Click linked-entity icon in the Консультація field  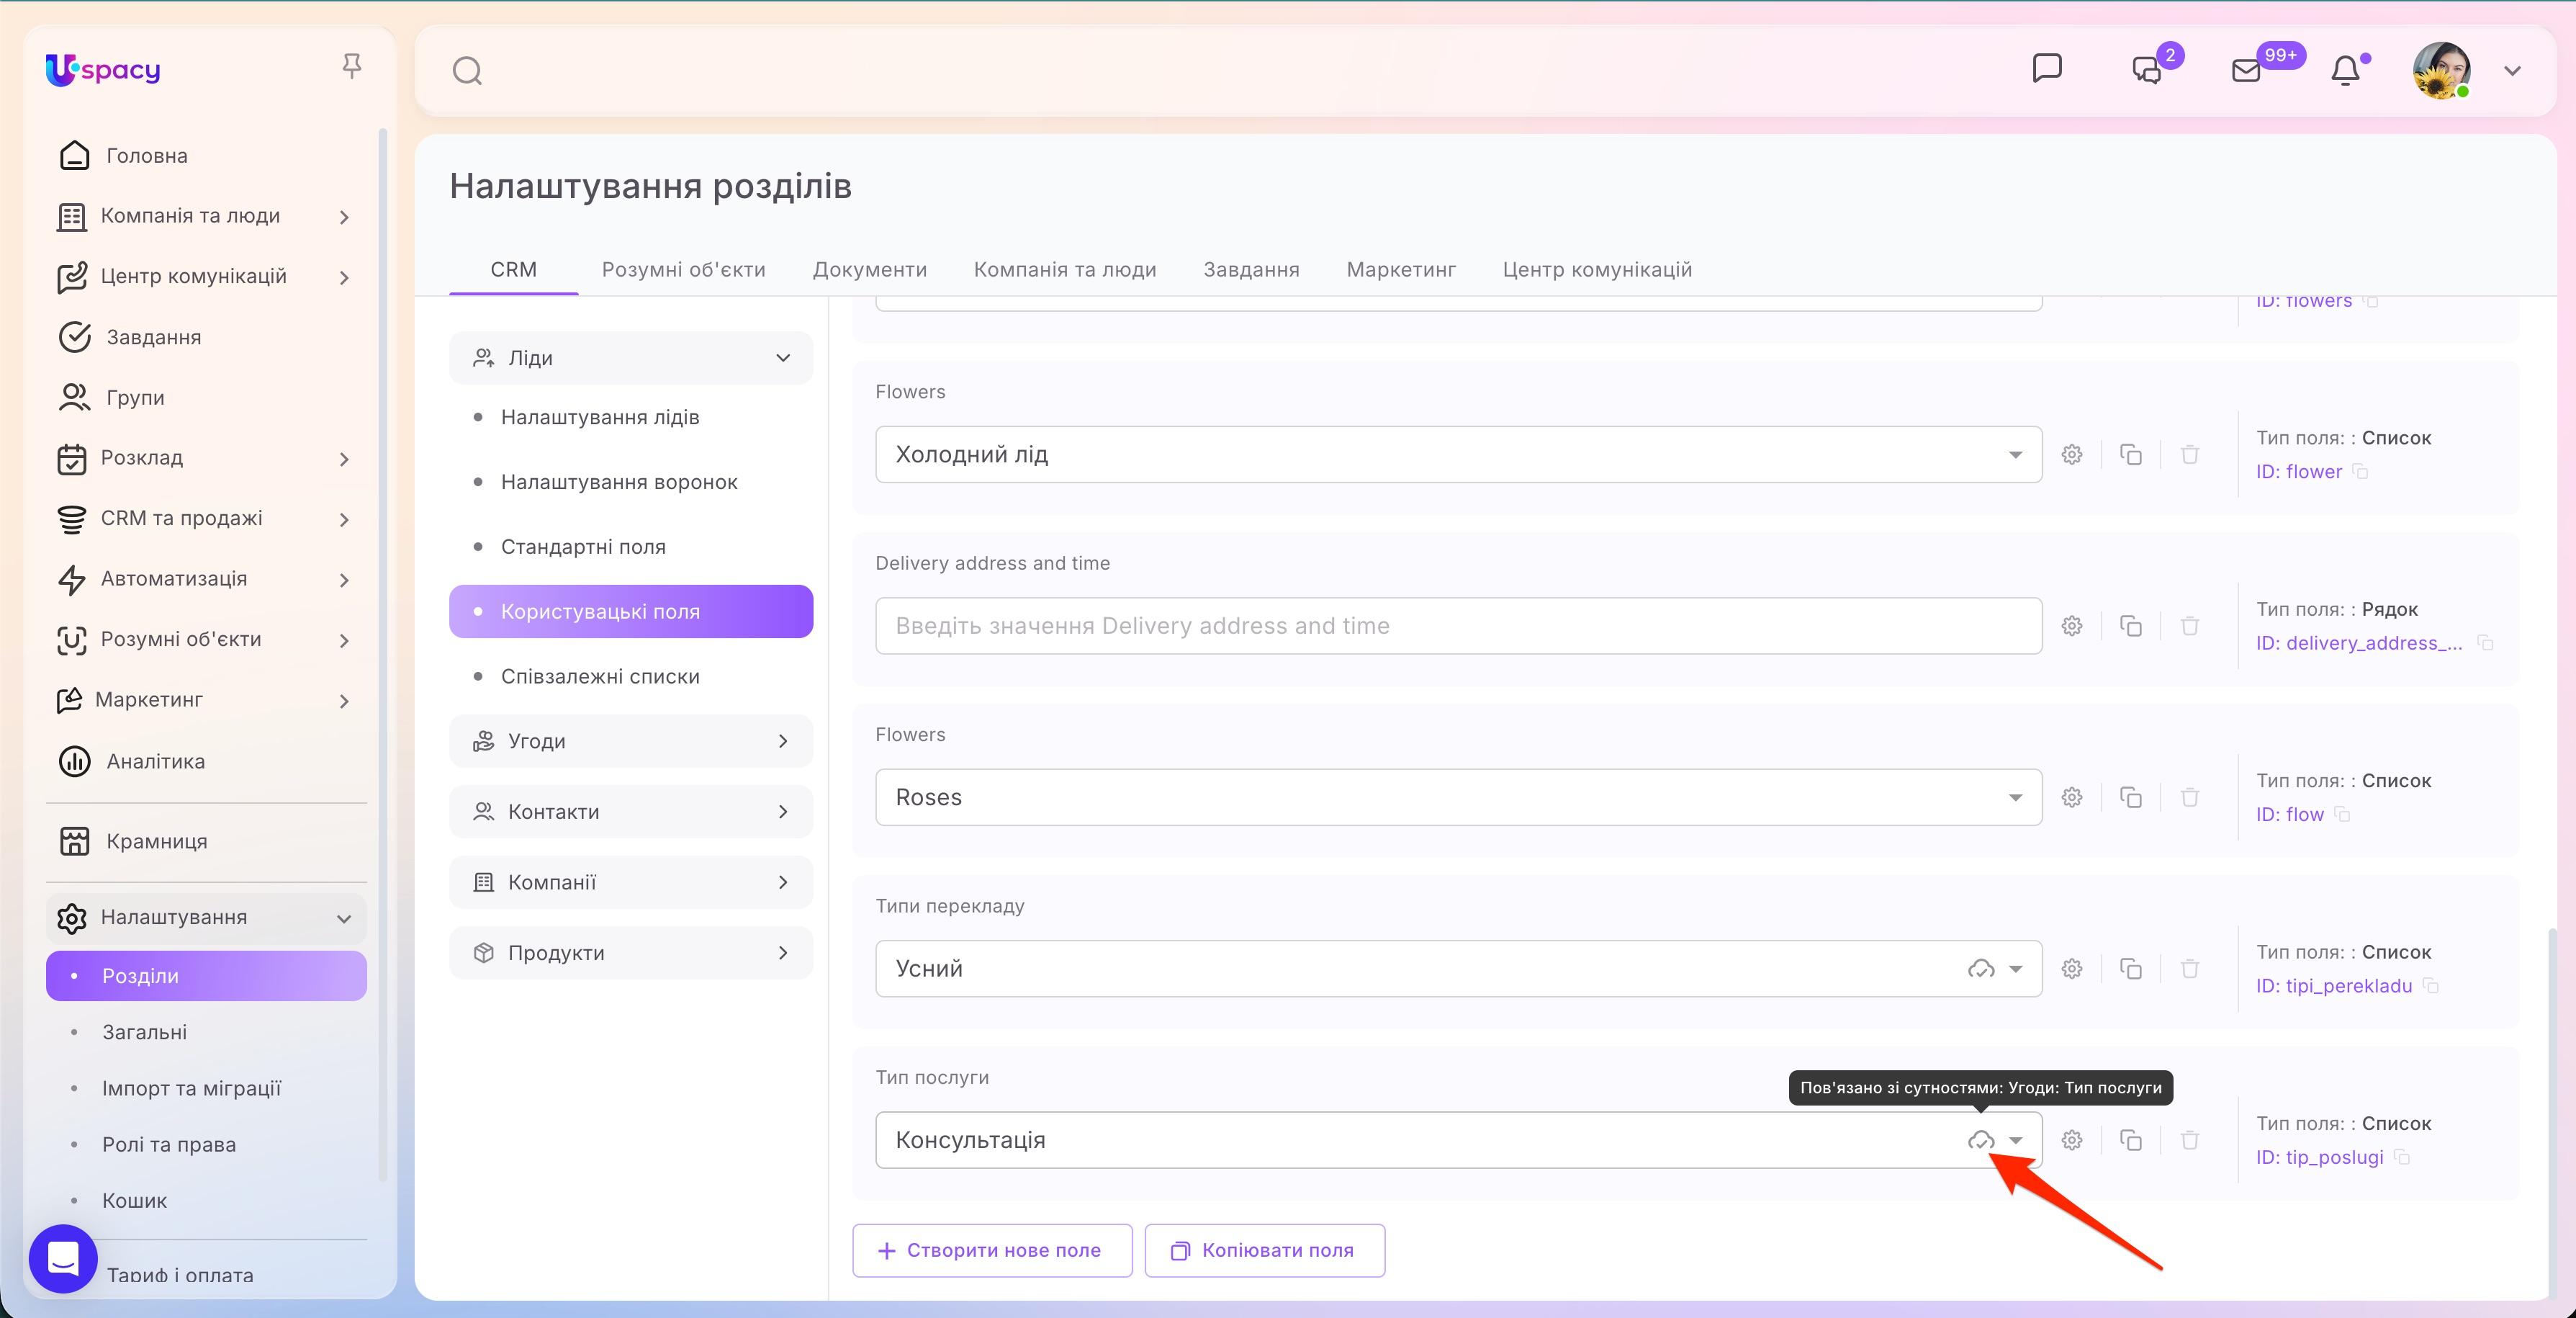coord(1981,1140)
